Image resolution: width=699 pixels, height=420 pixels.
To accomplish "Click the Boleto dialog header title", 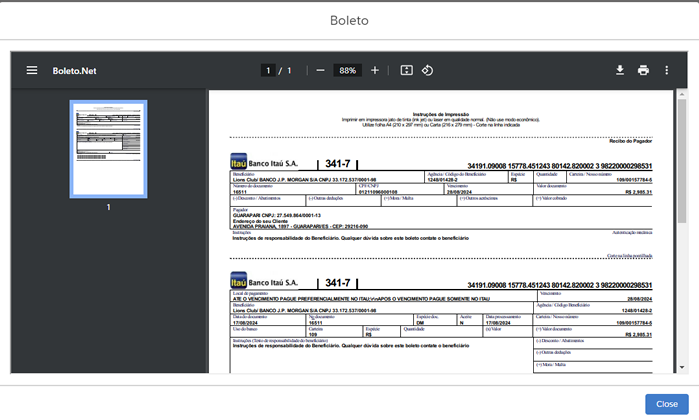I will click(x=349, y=20).
